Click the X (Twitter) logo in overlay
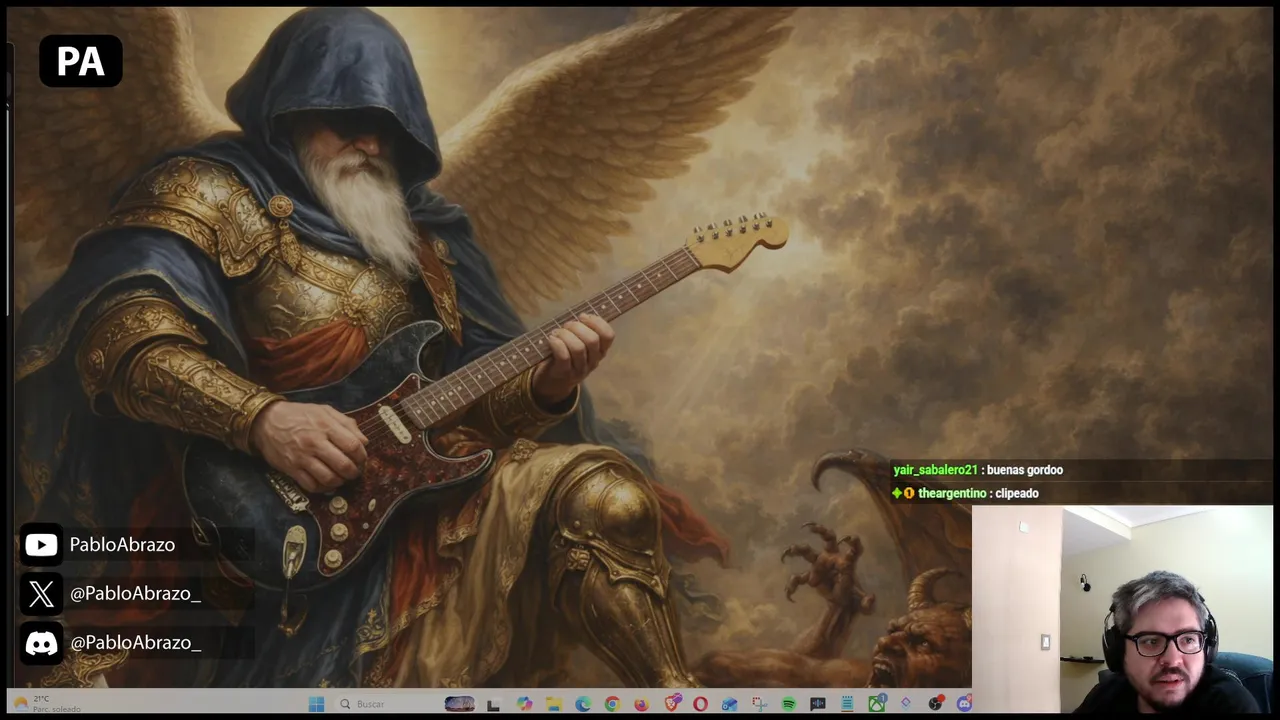Viewport: 1280px width, 720px height. pyautogui.click(x=41, y=594)
